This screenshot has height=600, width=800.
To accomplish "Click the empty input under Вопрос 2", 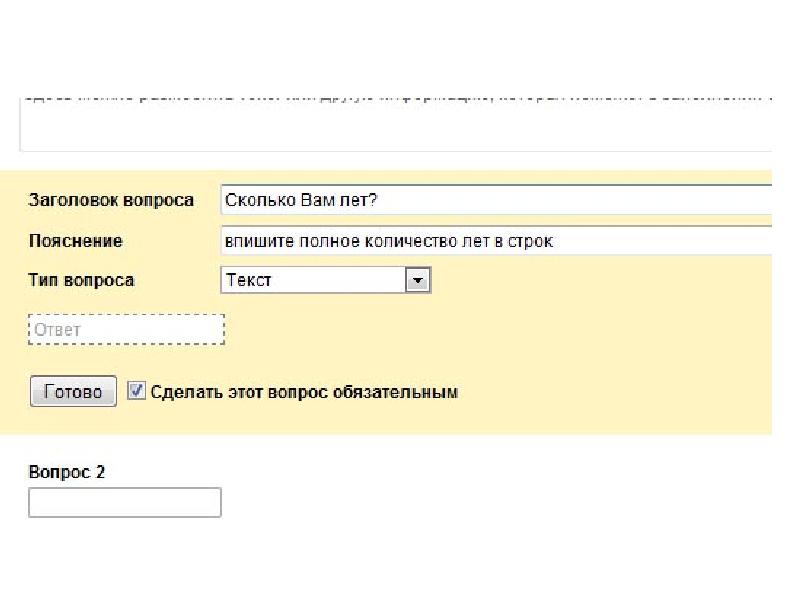I will click(125, 503).
